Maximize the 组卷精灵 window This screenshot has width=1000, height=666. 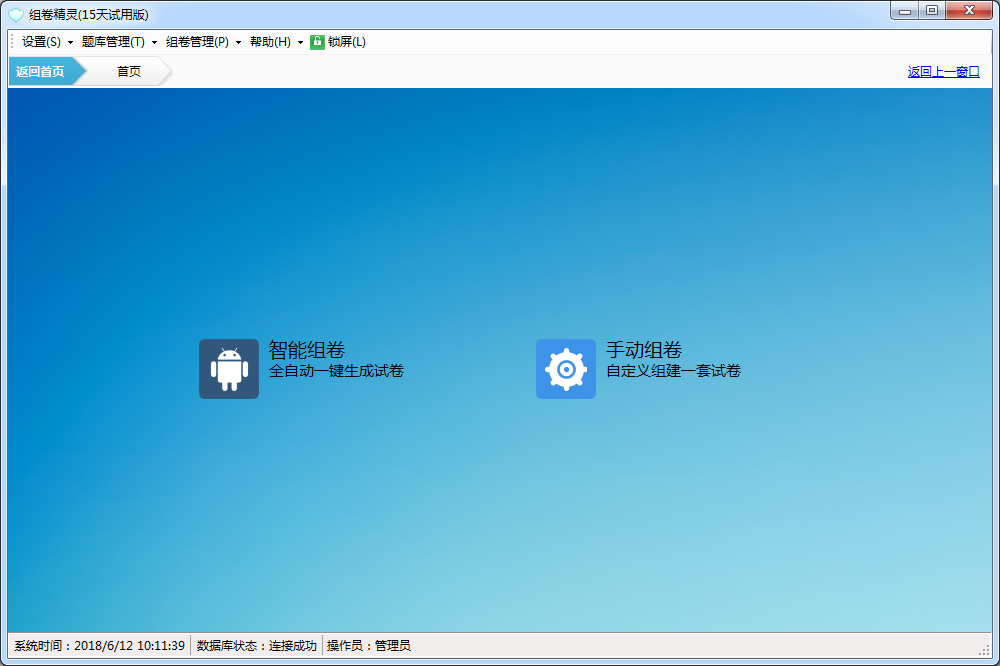coord(931,10)
